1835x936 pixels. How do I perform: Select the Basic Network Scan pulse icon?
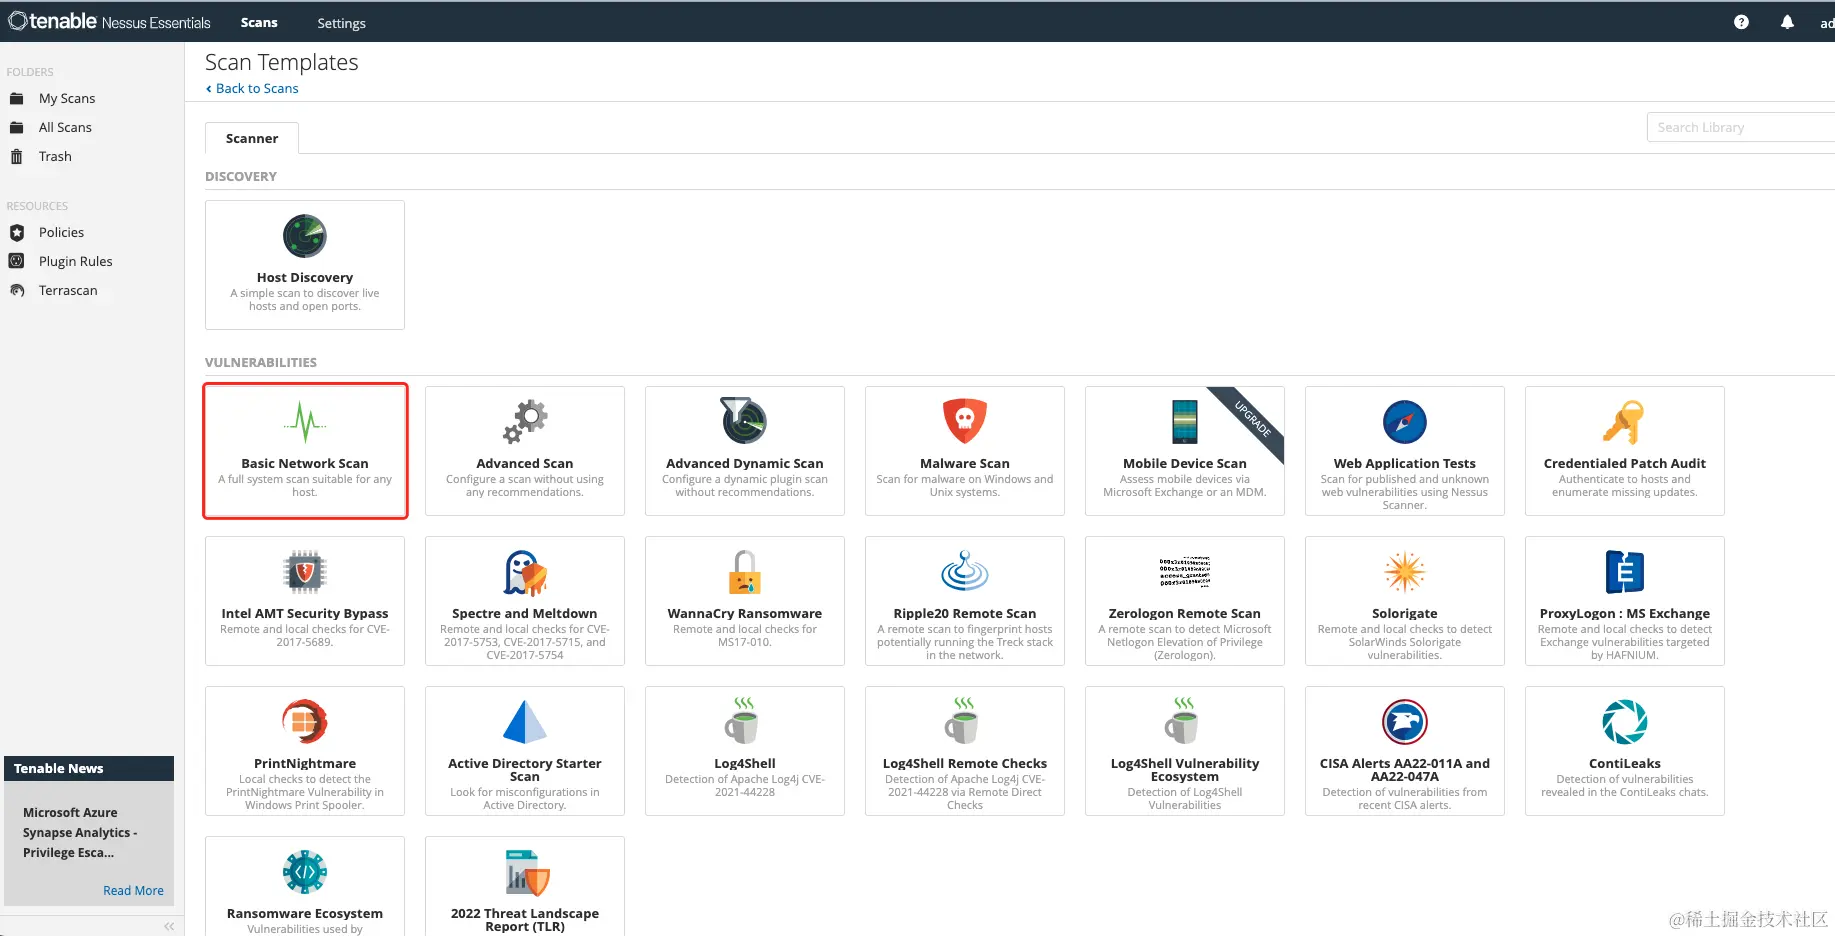point(305,422)
